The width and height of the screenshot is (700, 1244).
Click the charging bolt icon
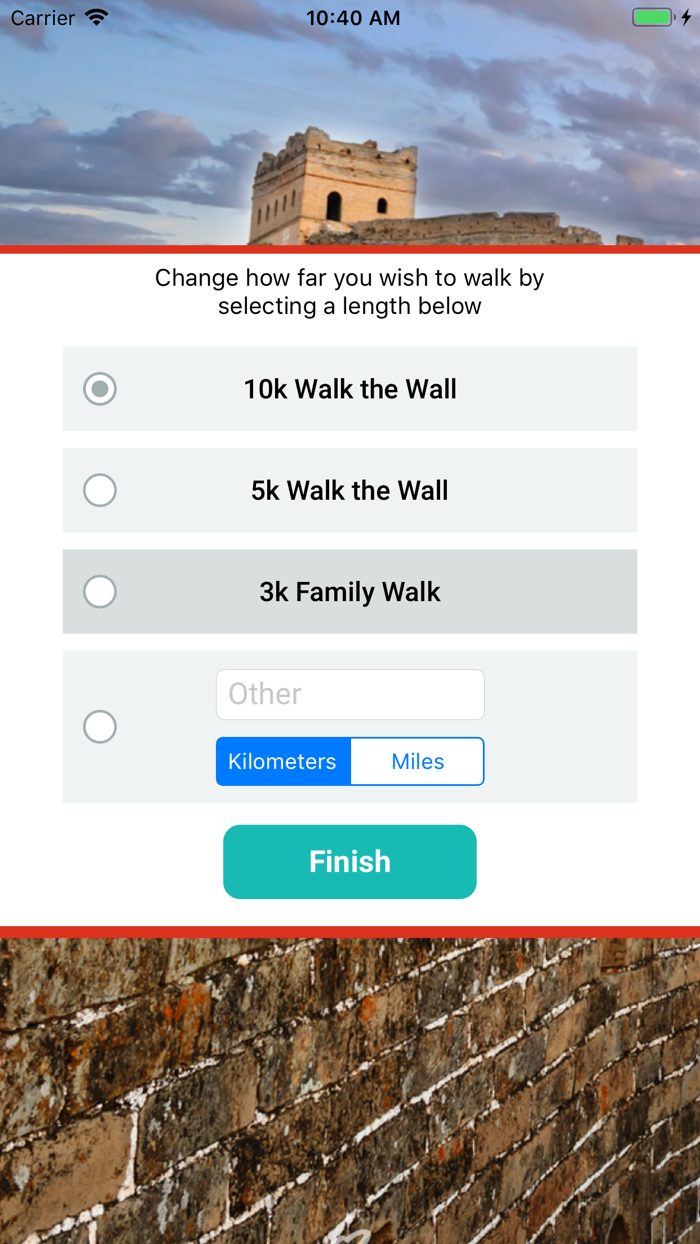(685, 17)
